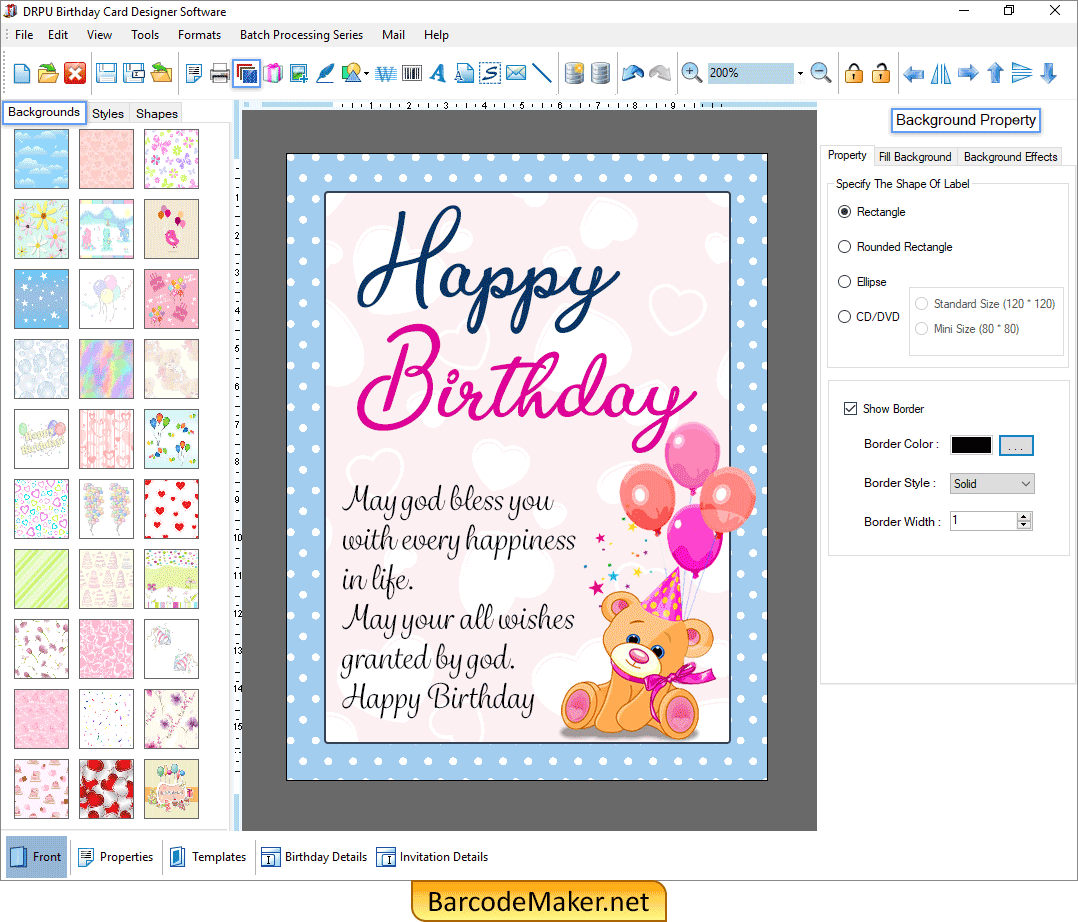Viewport: 1078px width, 922px height.
Task: Click the Properties button
Action: point(116,857)
